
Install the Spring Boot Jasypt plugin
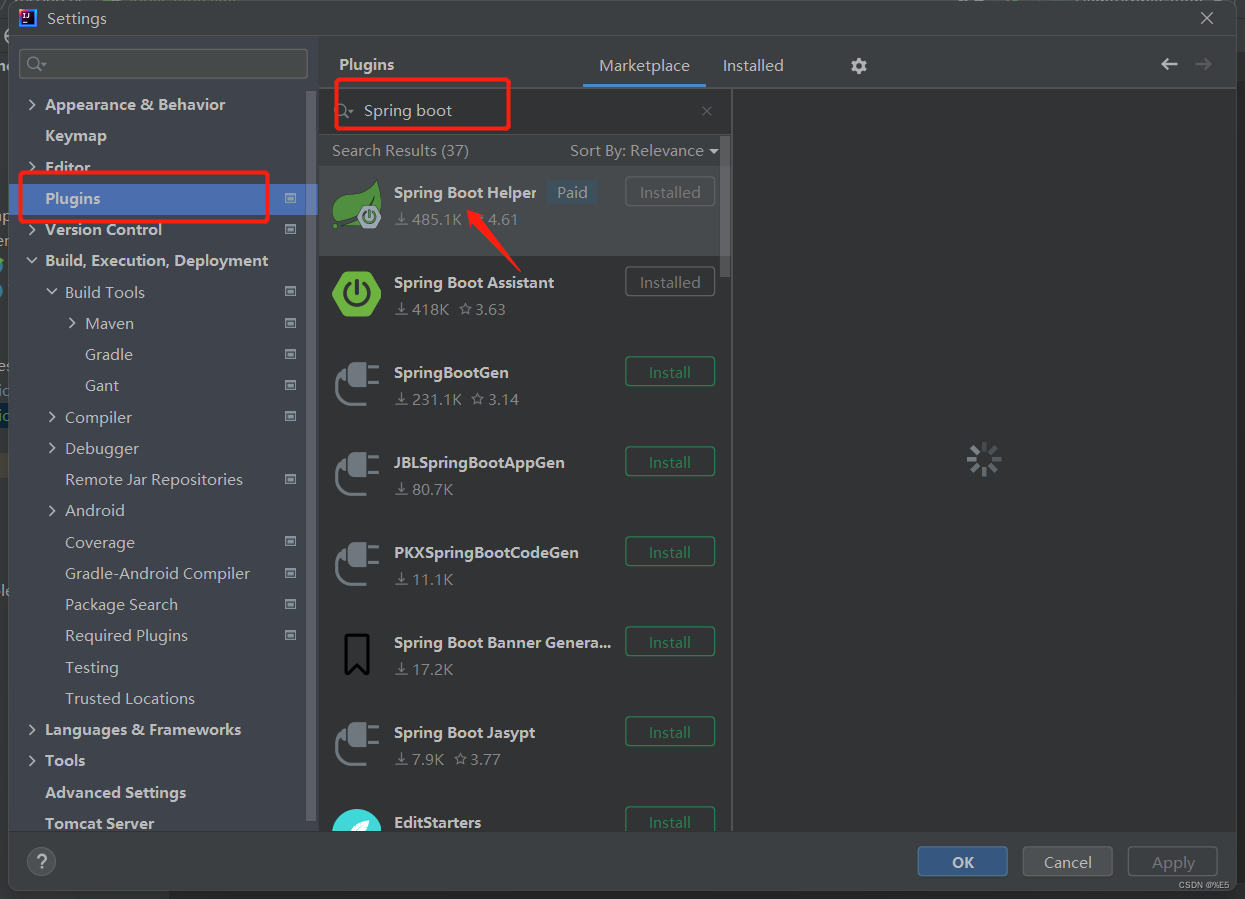point(670,732)
